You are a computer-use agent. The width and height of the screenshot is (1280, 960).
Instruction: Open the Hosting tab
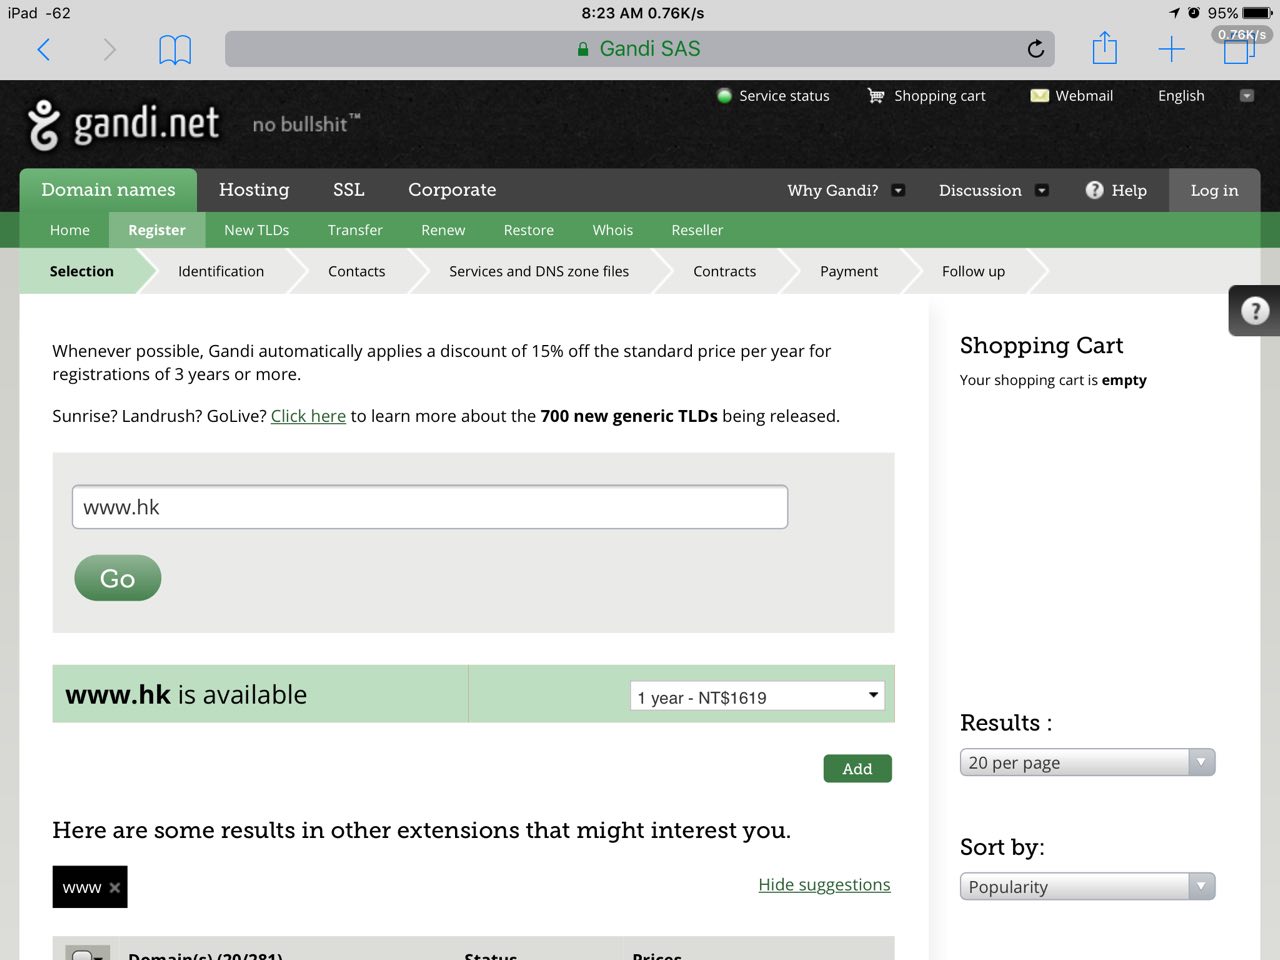click(254, 190)
